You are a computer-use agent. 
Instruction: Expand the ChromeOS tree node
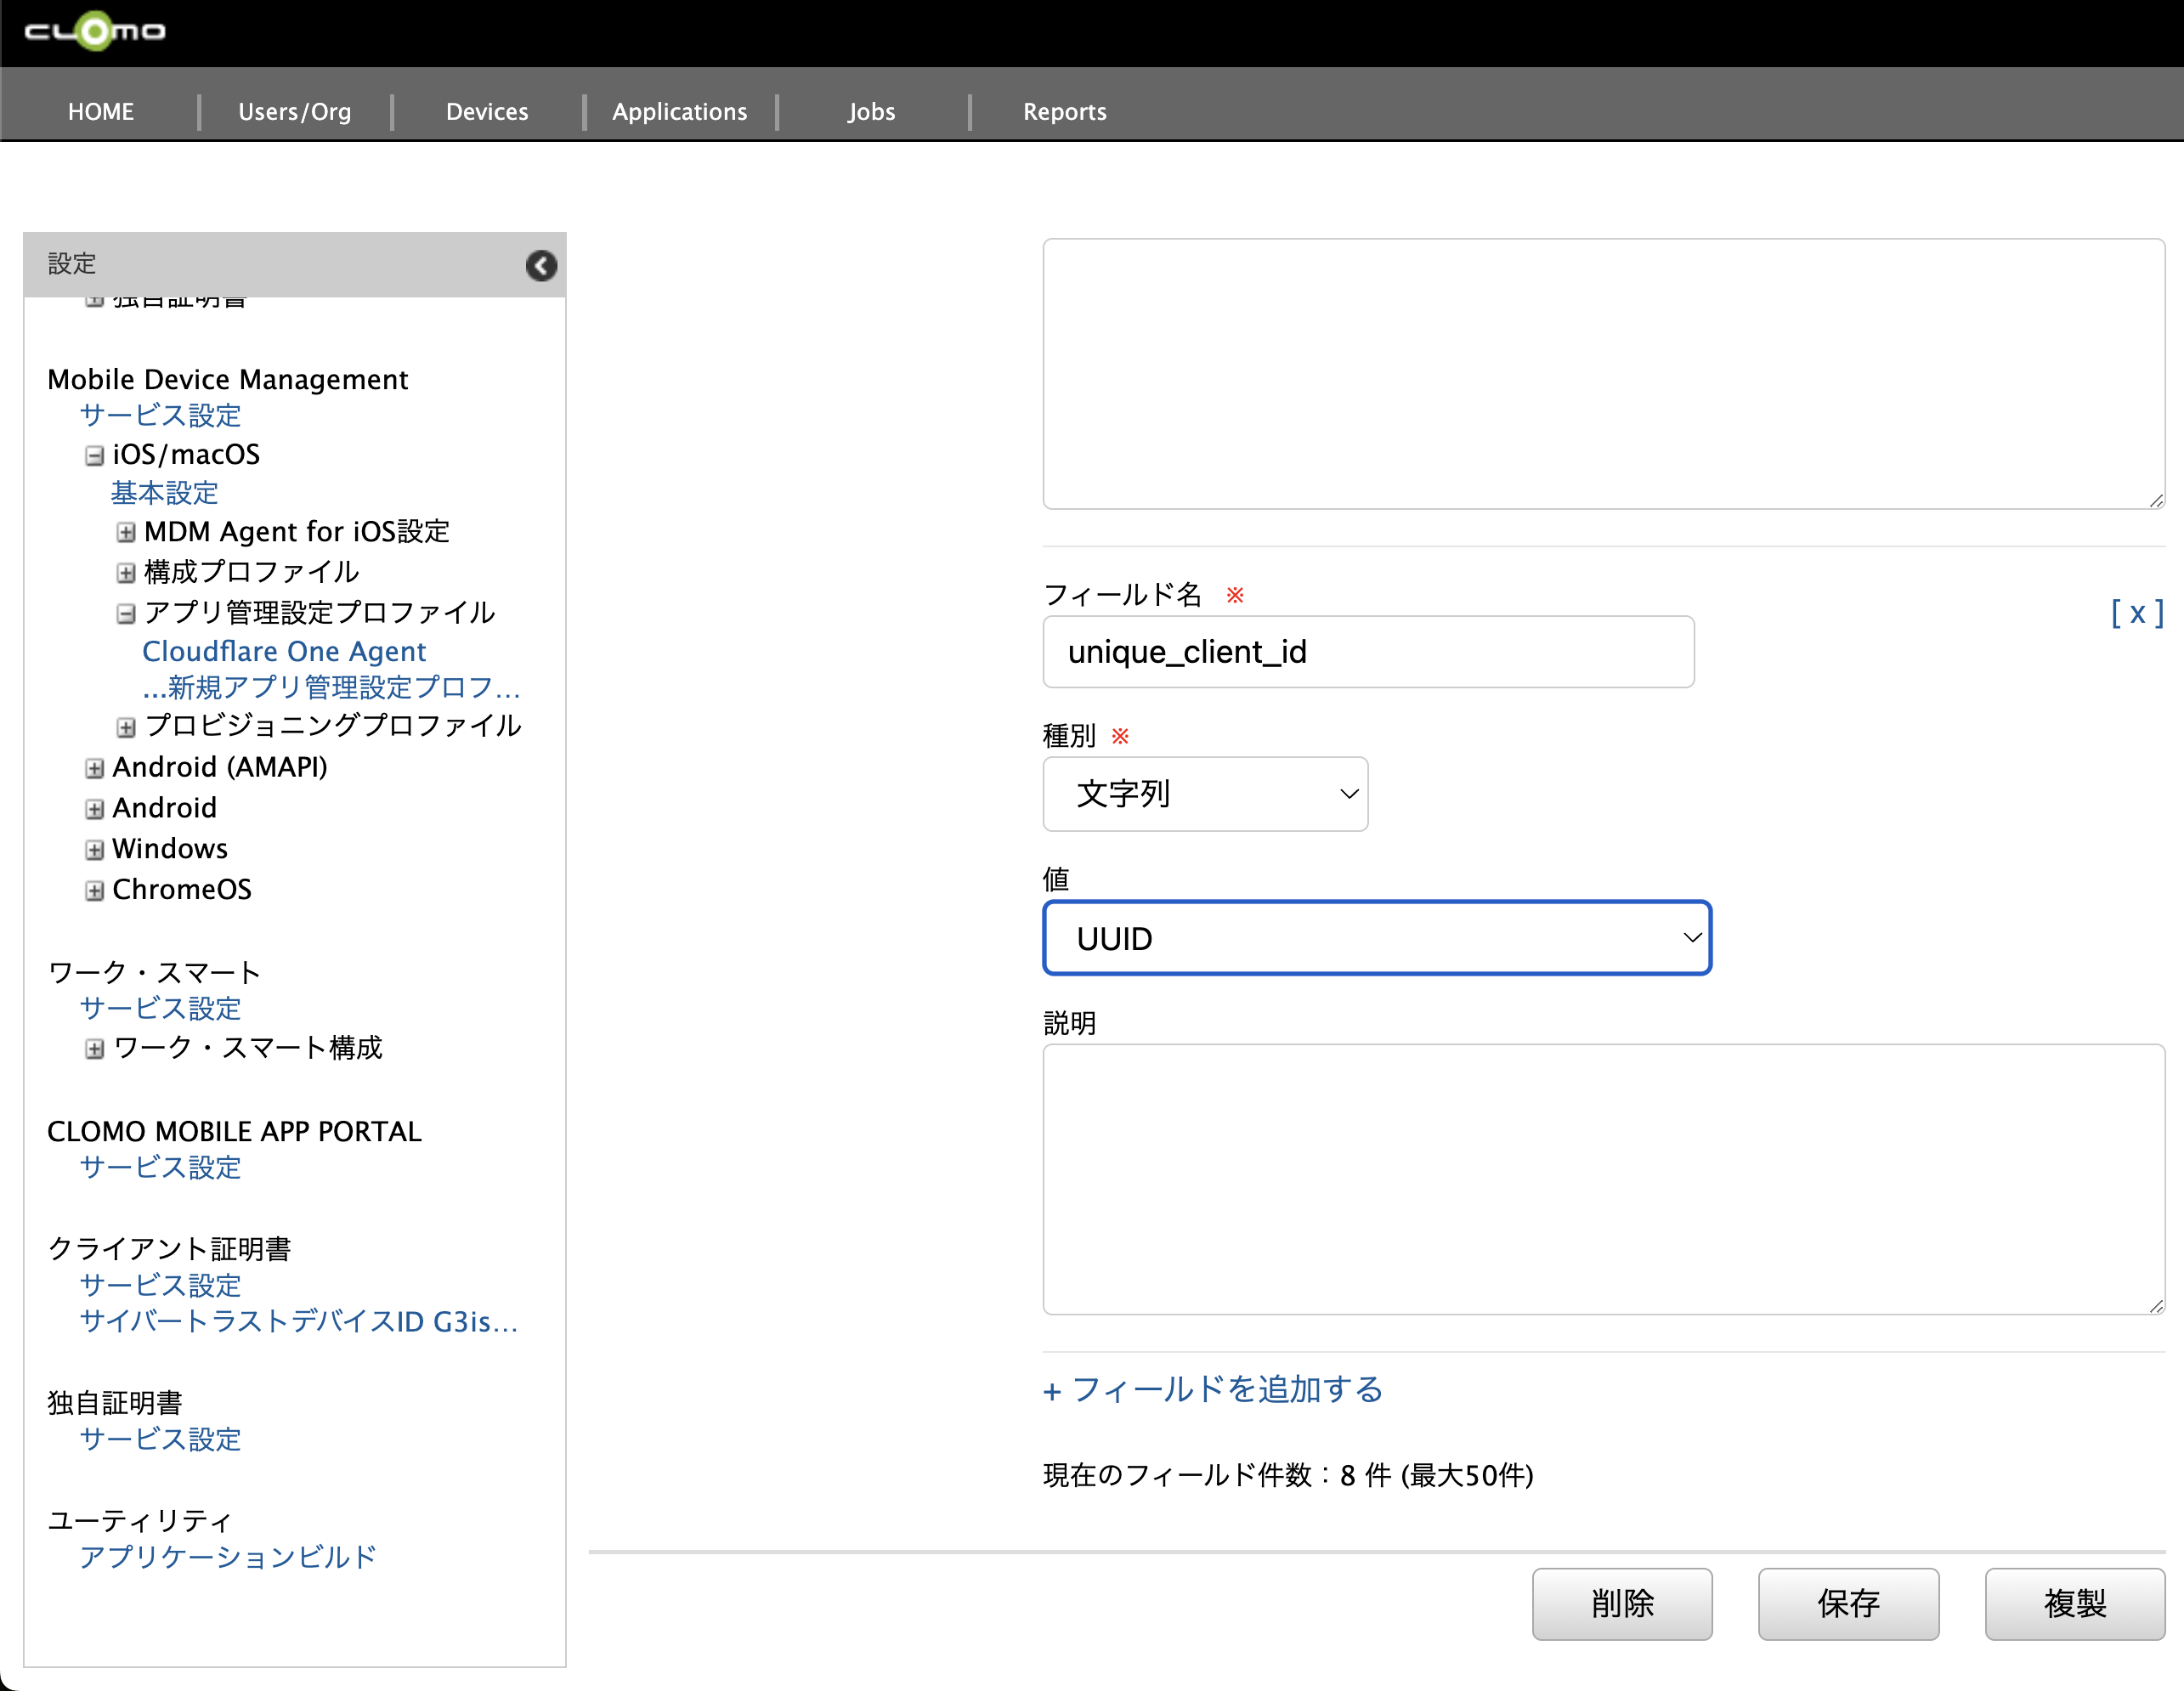tap(94, 891)
